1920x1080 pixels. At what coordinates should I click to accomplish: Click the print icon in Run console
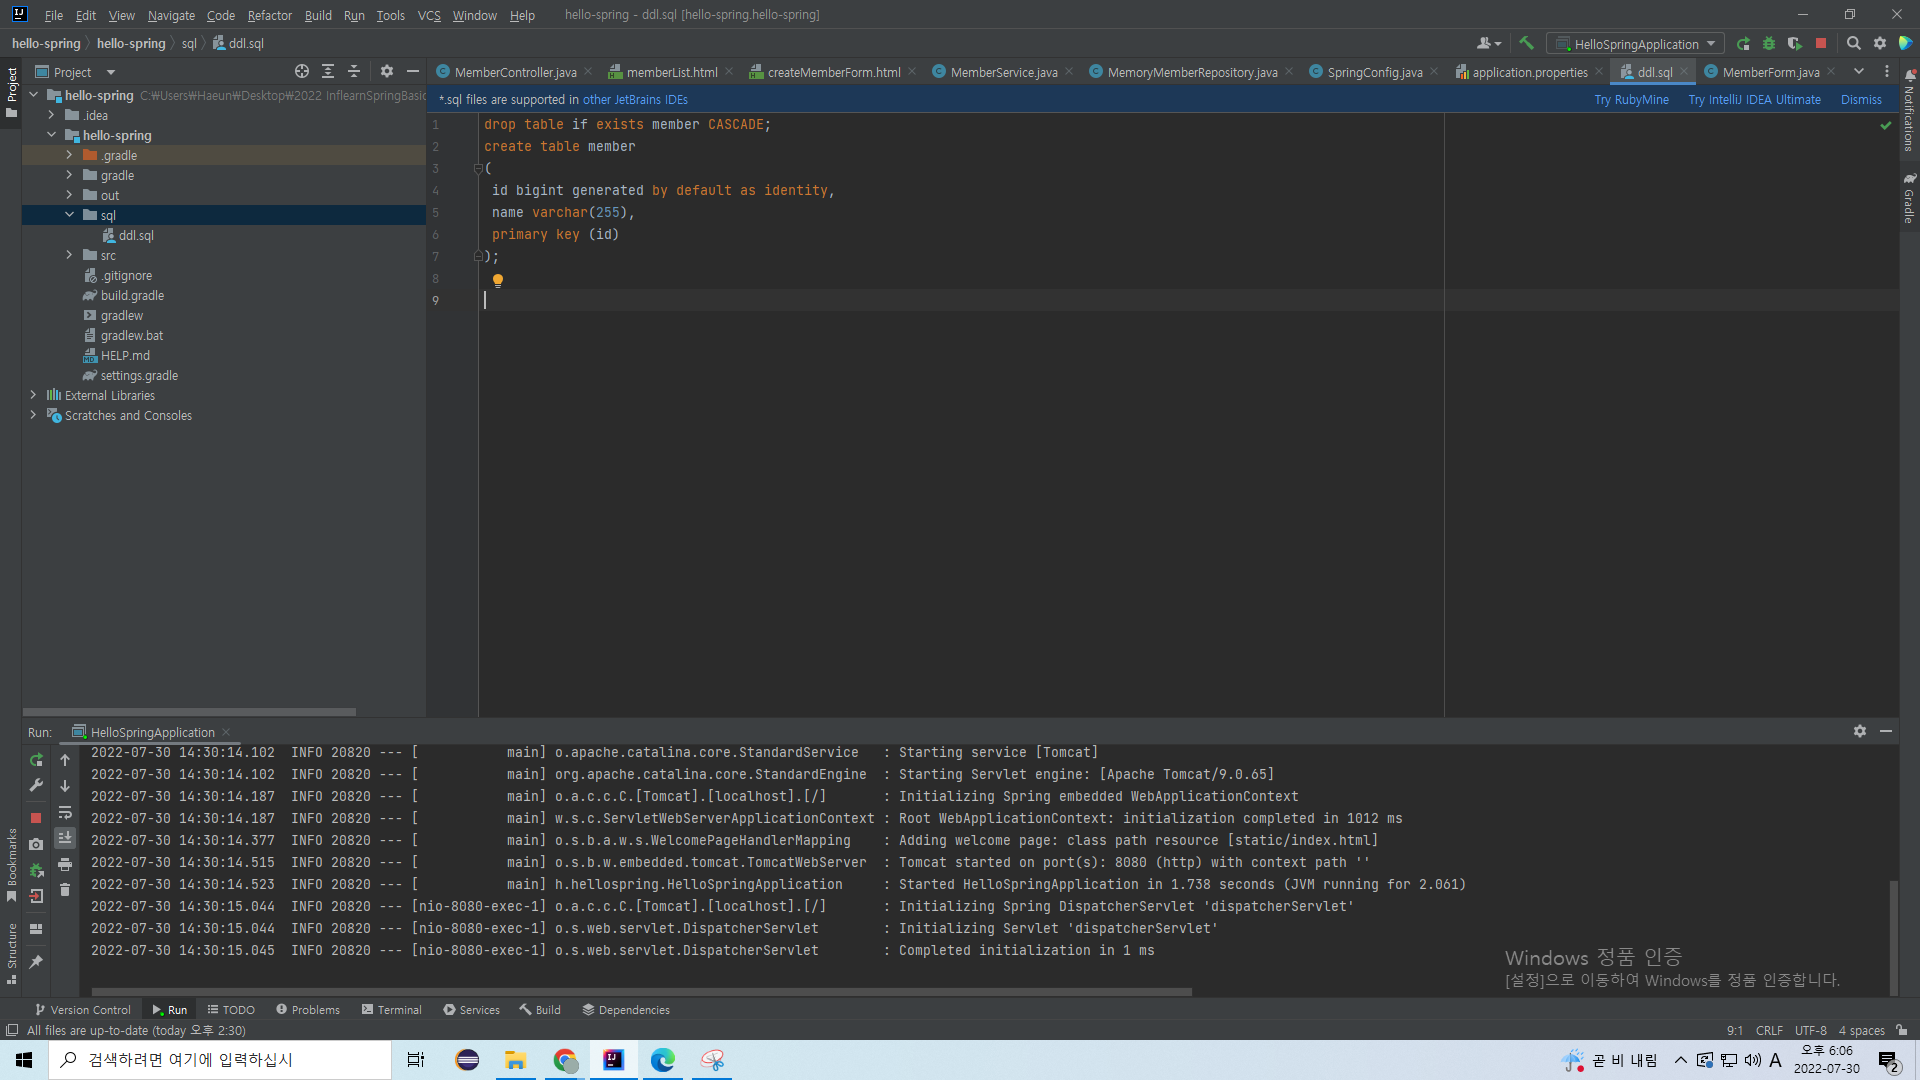pyautogui.click(x=65, y=864)
